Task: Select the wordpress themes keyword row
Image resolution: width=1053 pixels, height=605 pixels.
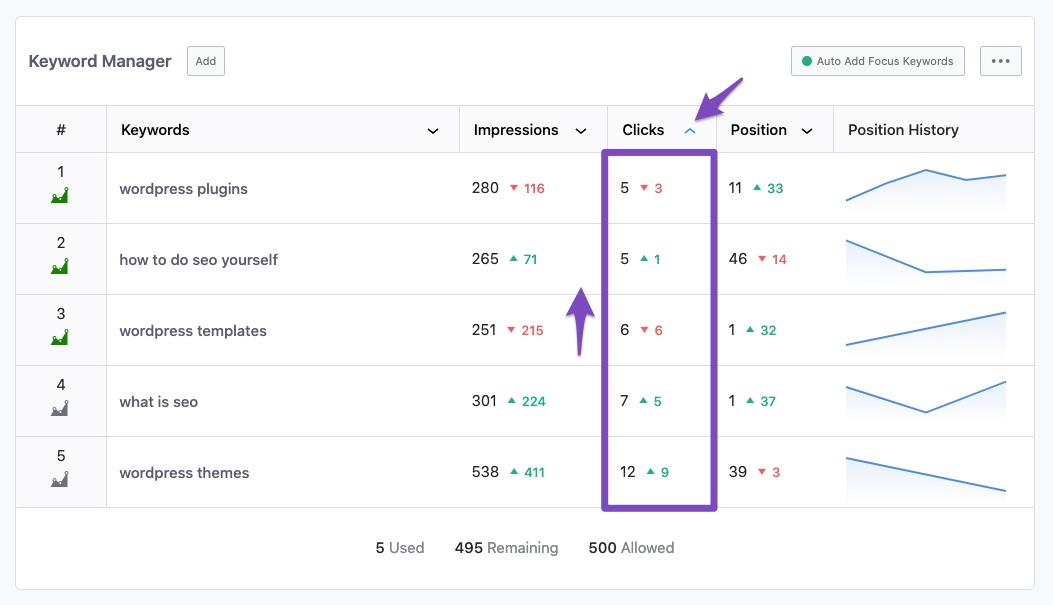Action: tap(184, 473)
